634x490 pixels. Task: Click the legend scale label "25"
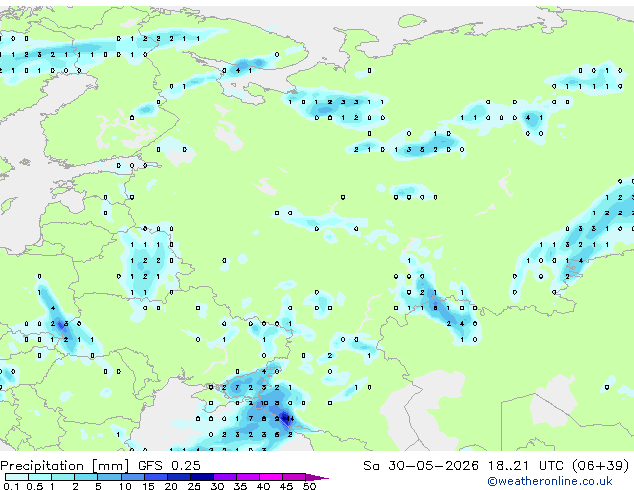[194, 486]
